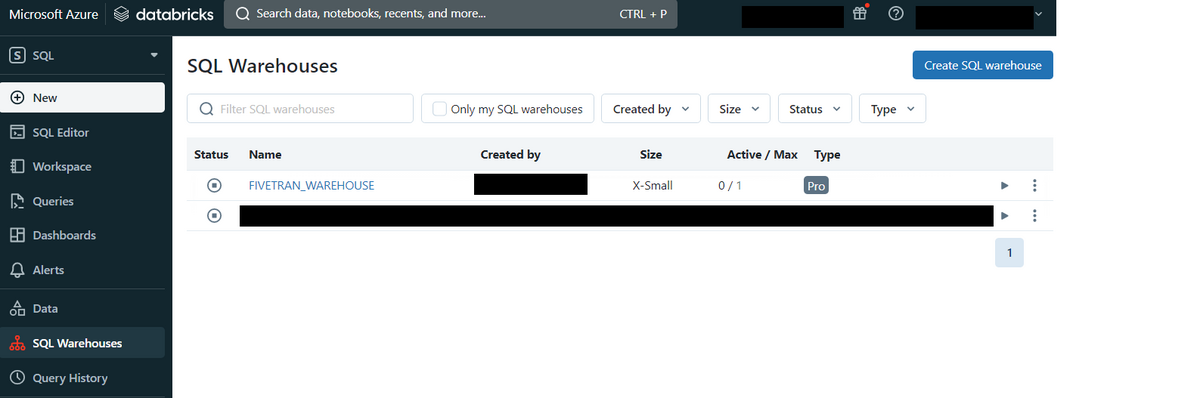This screenshot has height=398, width=1200.
Task: Click the search magnifier icon in header
Action: coord(243,15)
